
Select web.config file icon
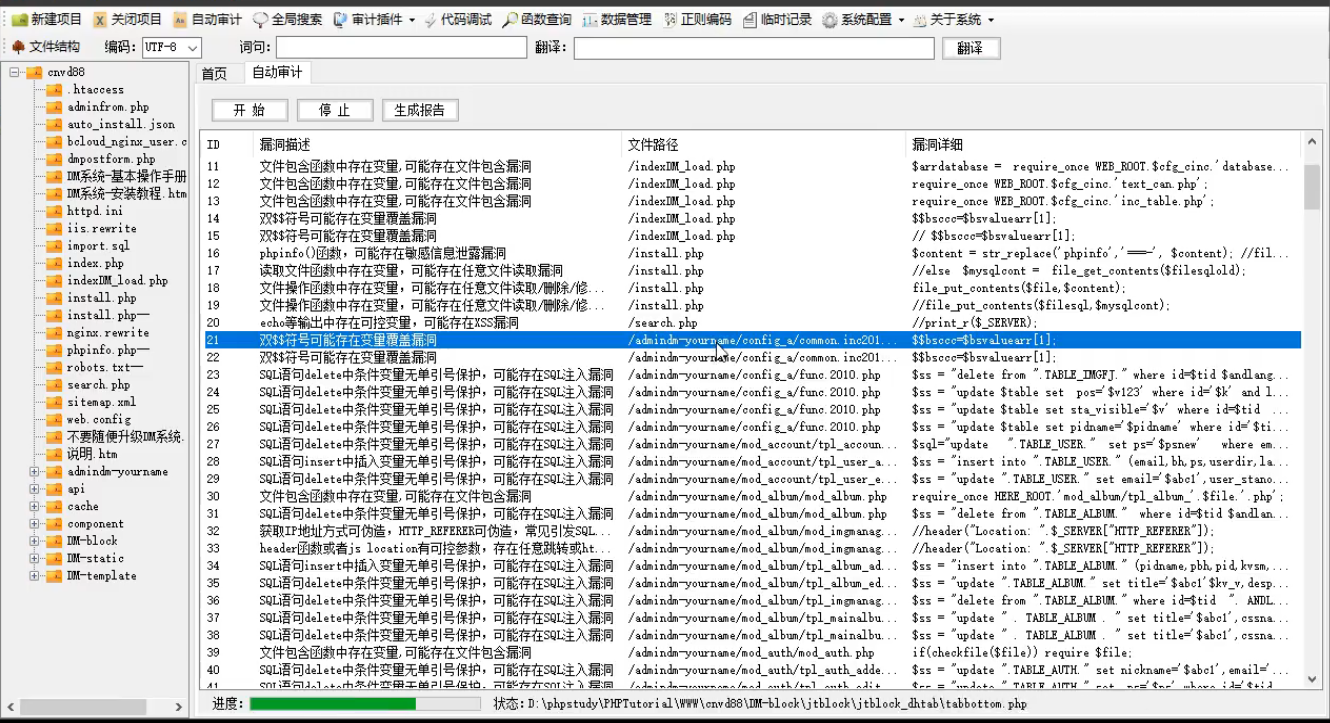pyautogui.click(x=54, y=420)
